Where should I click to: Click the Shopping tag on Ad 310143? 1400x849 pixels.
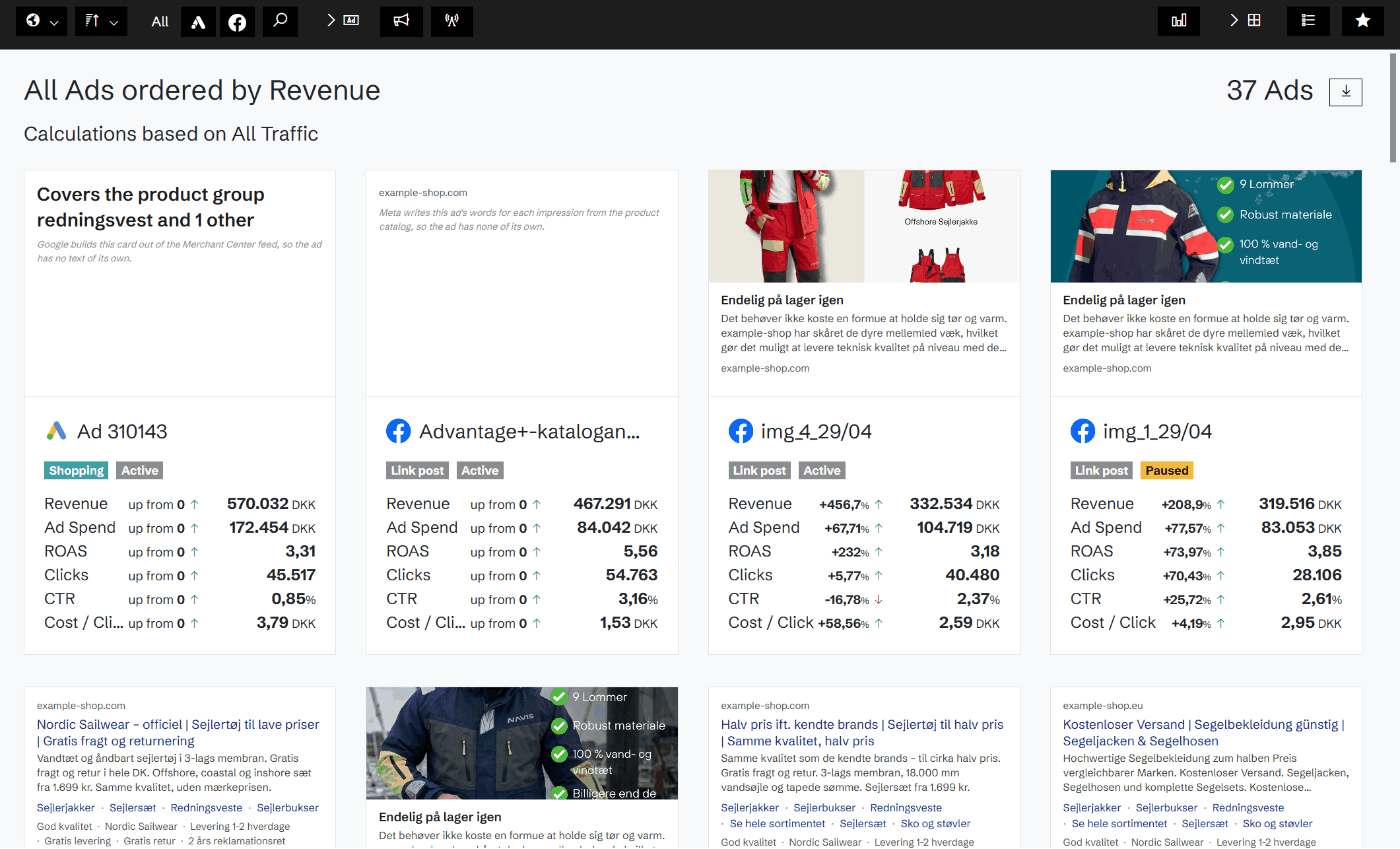[x=77, y=470]
